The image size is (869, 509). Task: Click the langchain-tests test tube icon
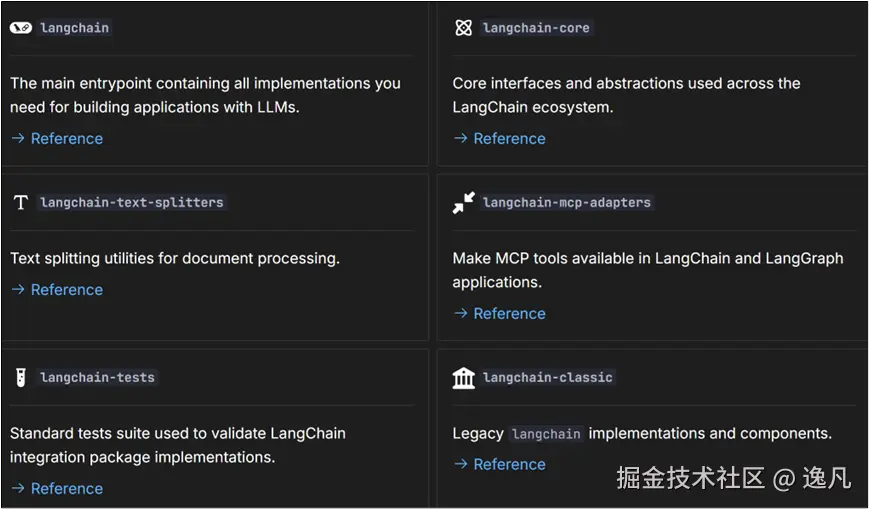pos(21,378)
